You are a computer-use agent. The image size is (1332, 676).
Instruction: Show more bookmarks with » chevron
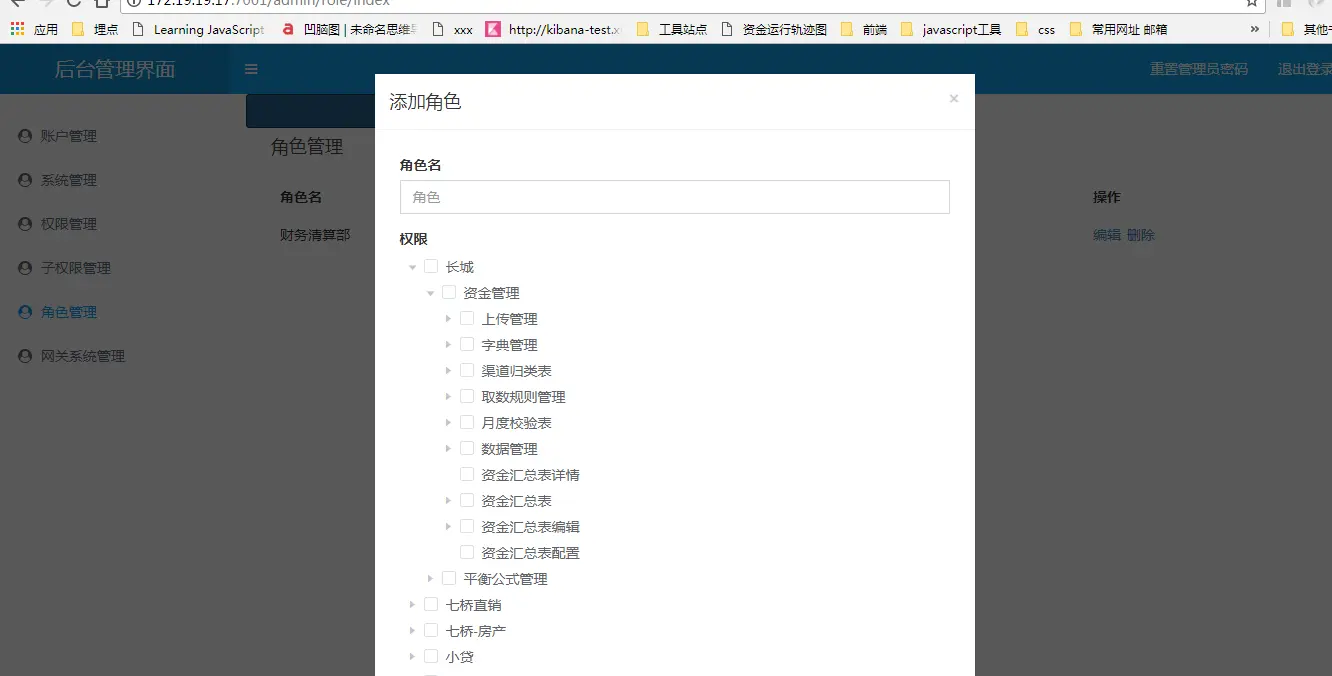point(1255,29)
